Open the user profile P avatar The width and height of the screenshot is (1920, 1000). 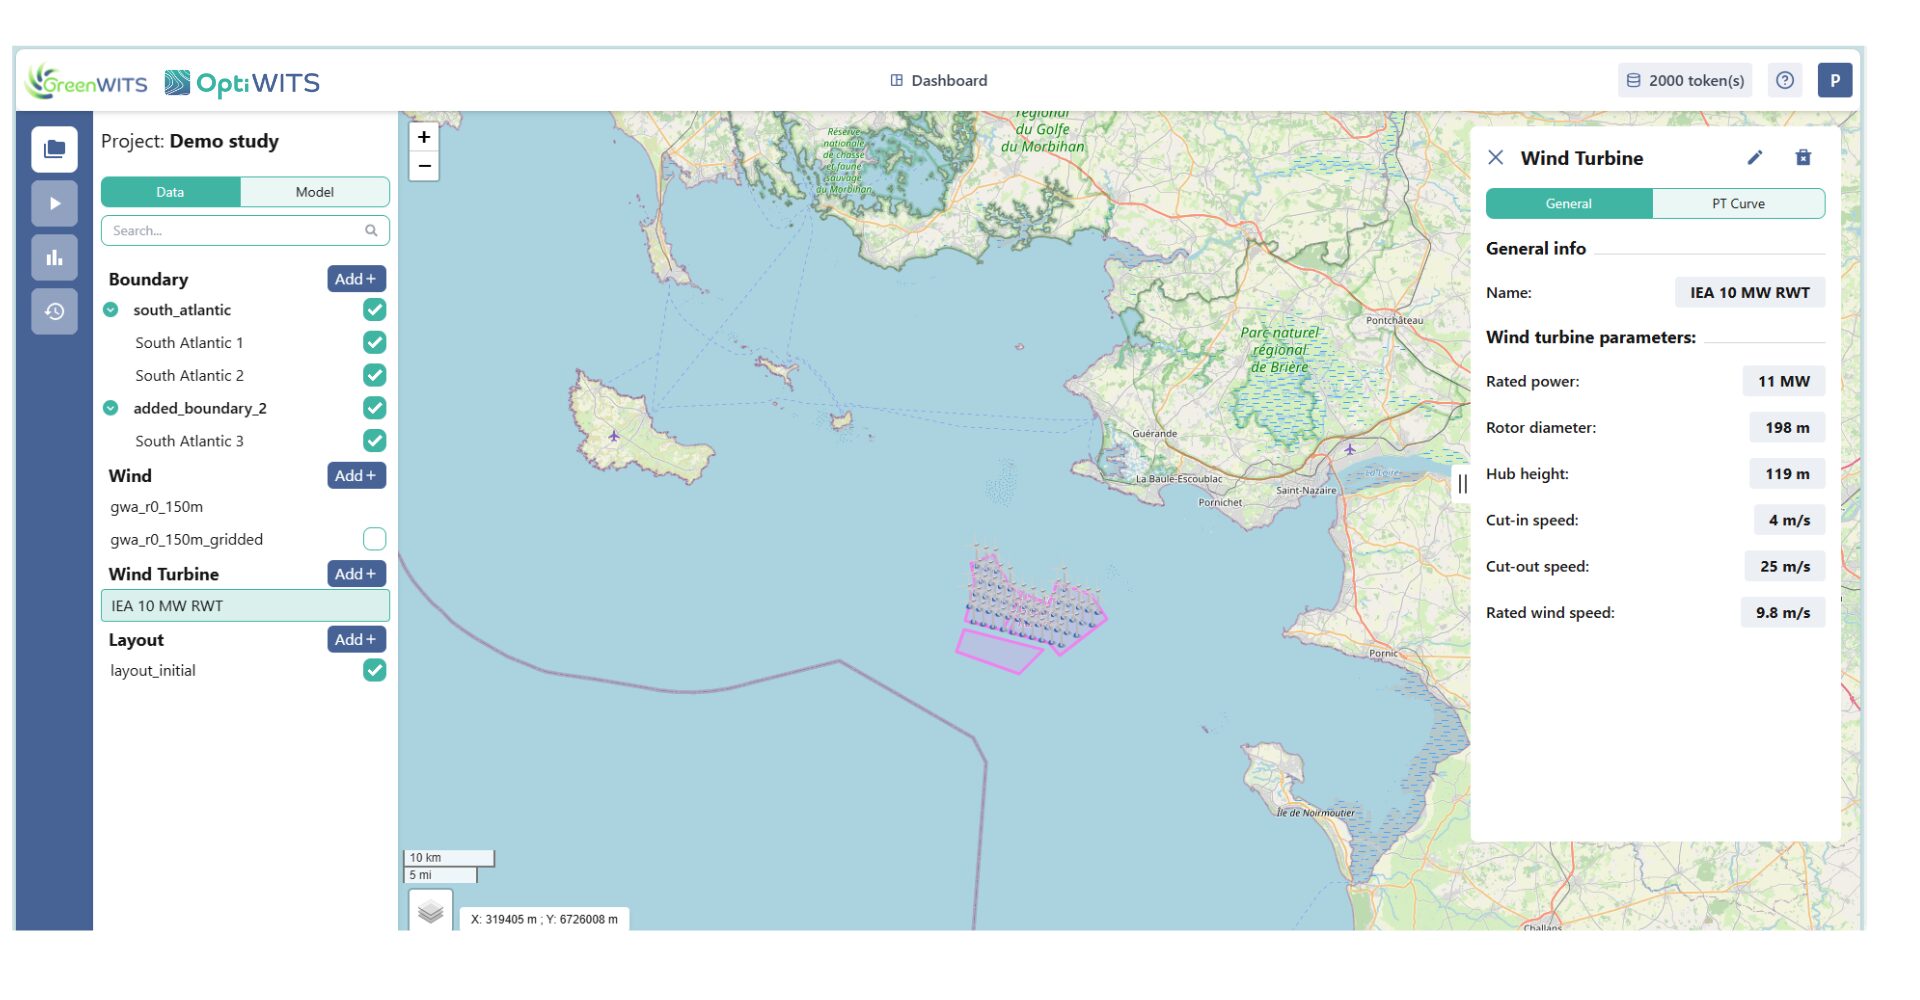[x=1835, y=80]
